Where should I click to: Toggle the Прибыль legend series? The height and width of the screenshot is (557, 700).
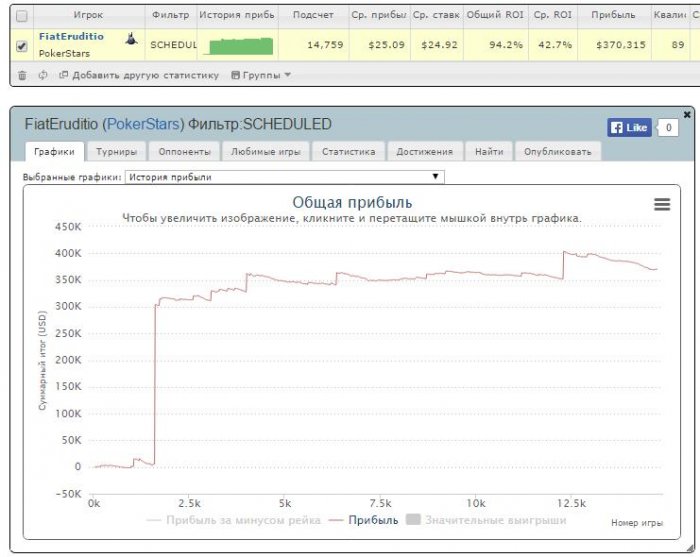363,520
